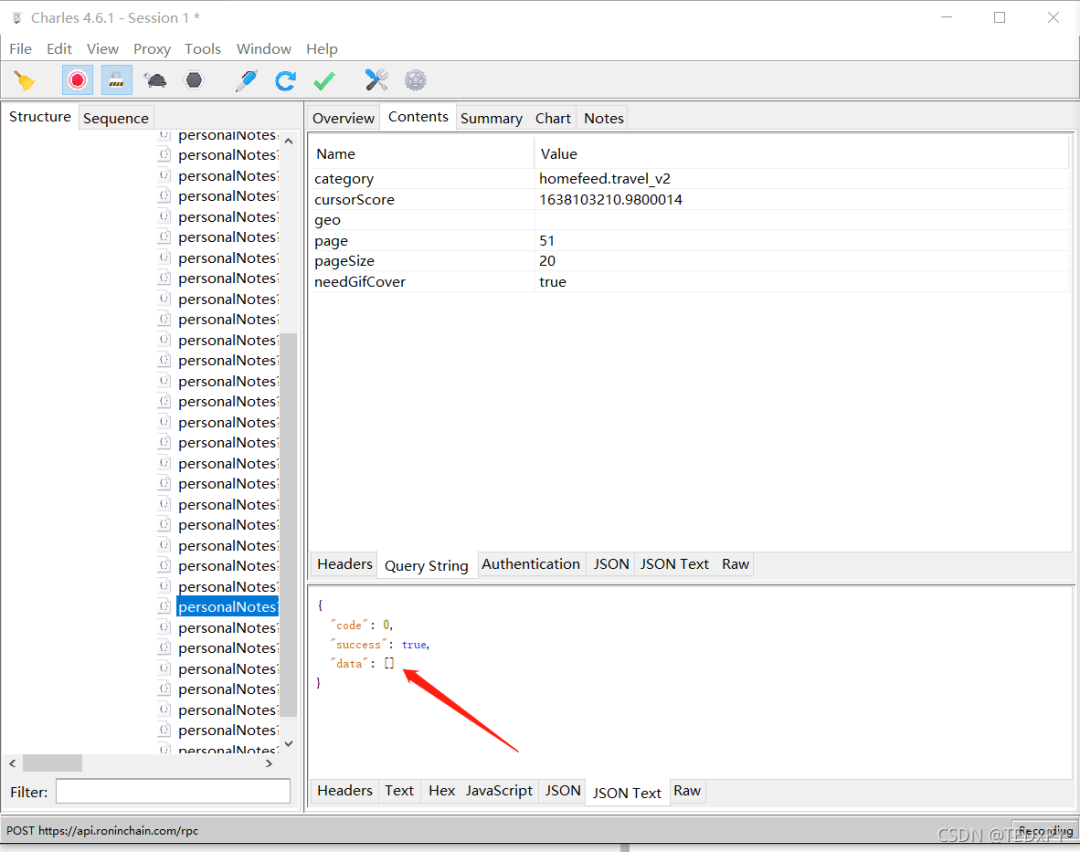The image size is (1080, 852).
Task: Open the Proxy menu
Action: click(152, 49)
